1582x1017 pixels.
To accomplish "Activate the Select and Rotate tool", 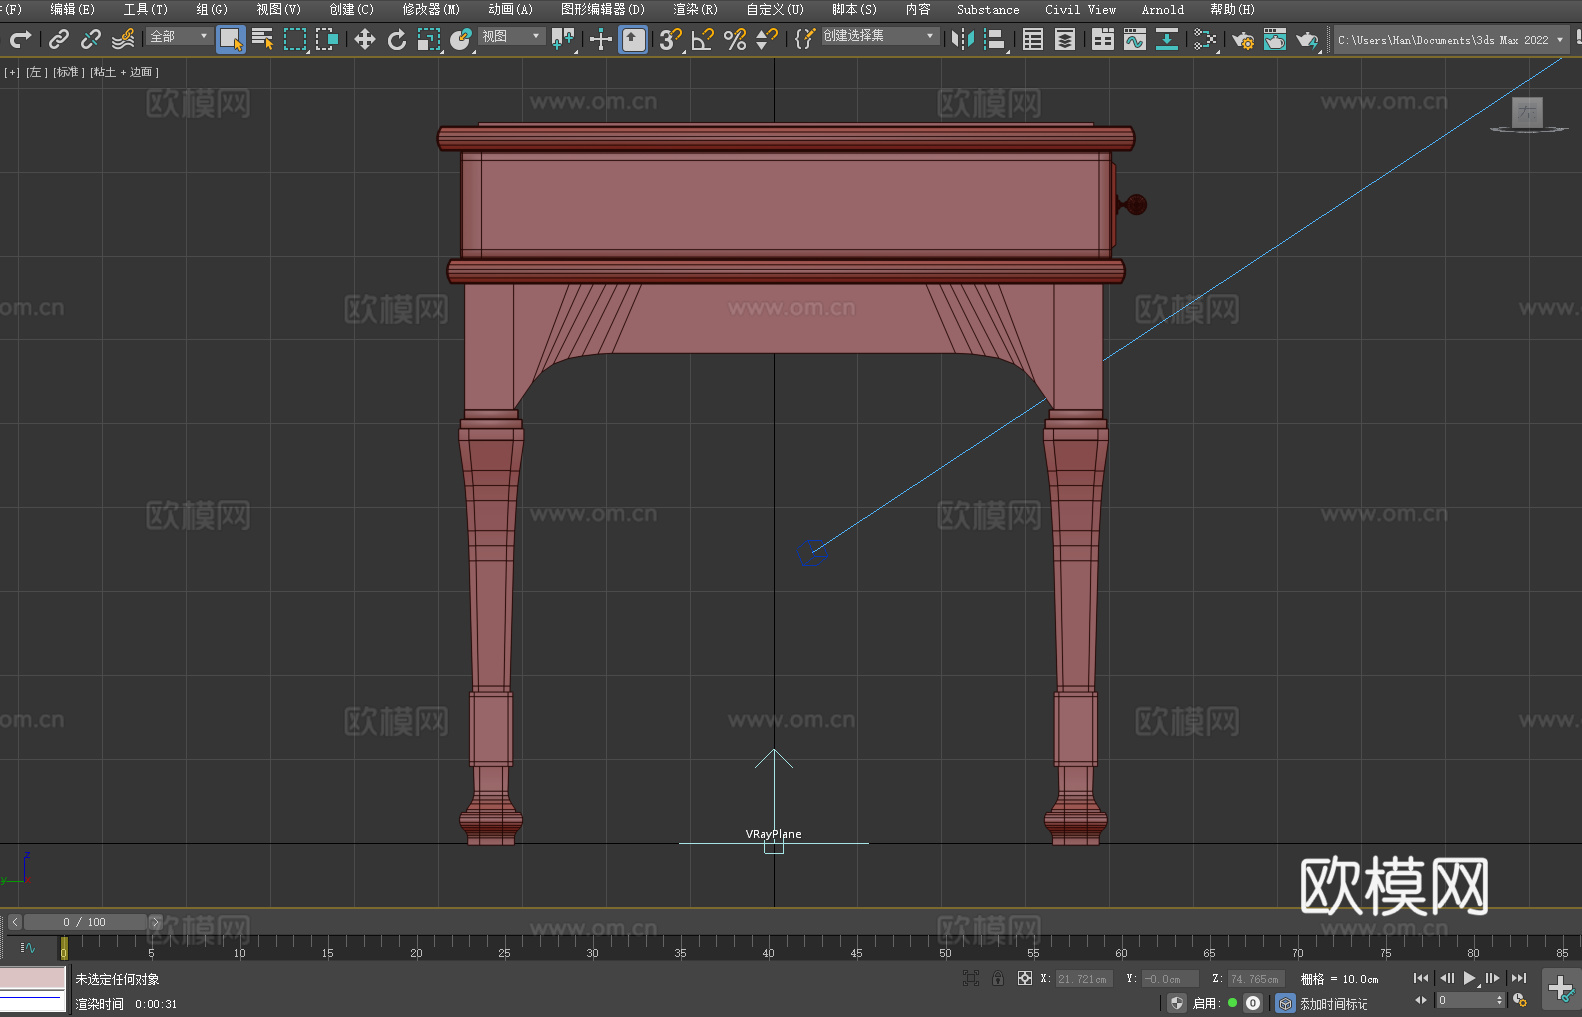I will point(397,39).
